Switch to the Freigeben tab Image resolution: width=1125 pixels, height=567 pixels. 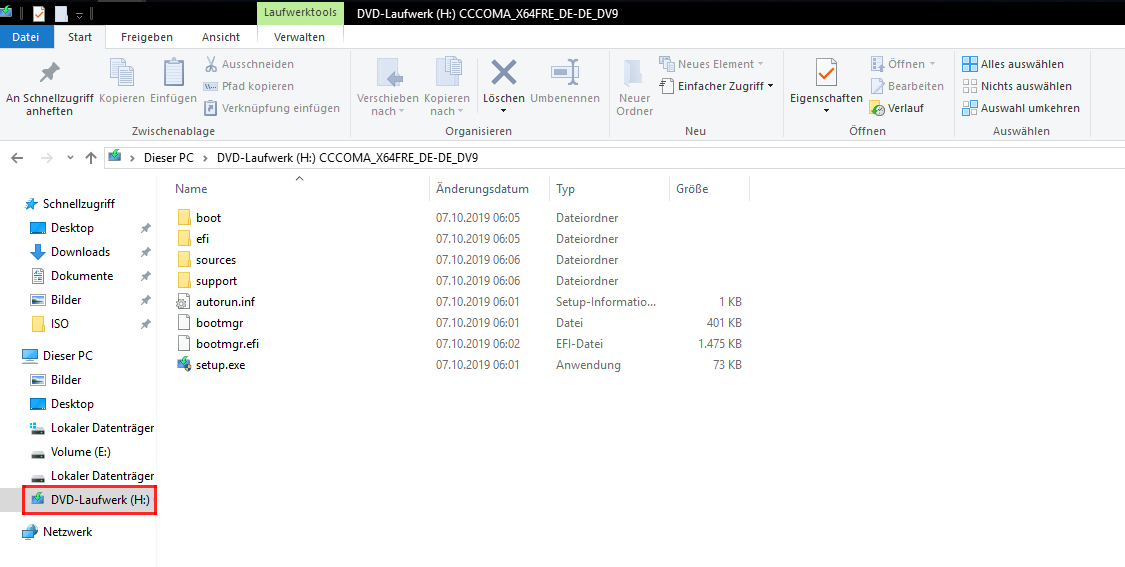click(x=146, y=37)
